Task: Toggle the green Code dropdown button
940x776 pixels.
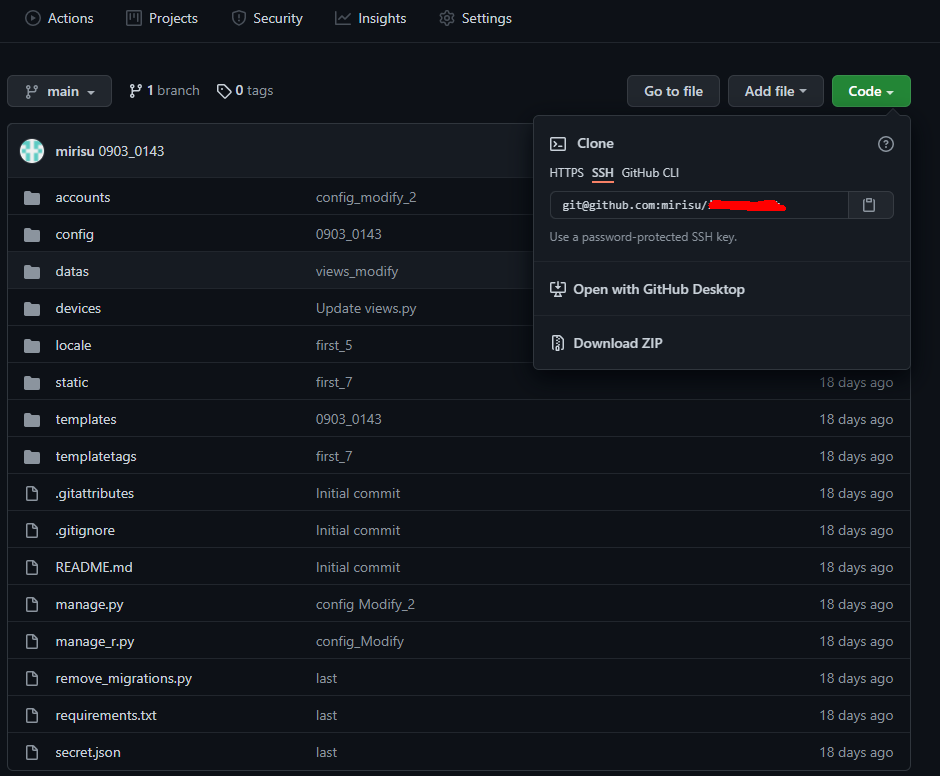Action: tap(871, 91)
